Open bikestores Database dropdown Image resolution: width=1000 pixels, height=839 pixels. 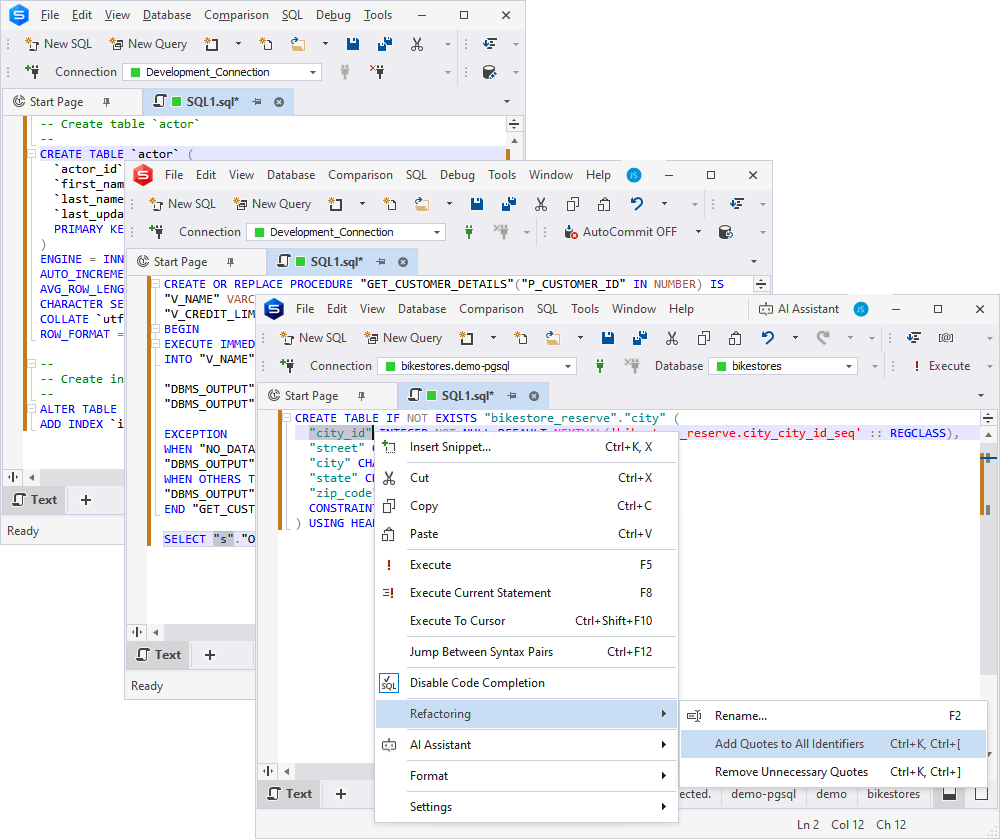(848, 367)
